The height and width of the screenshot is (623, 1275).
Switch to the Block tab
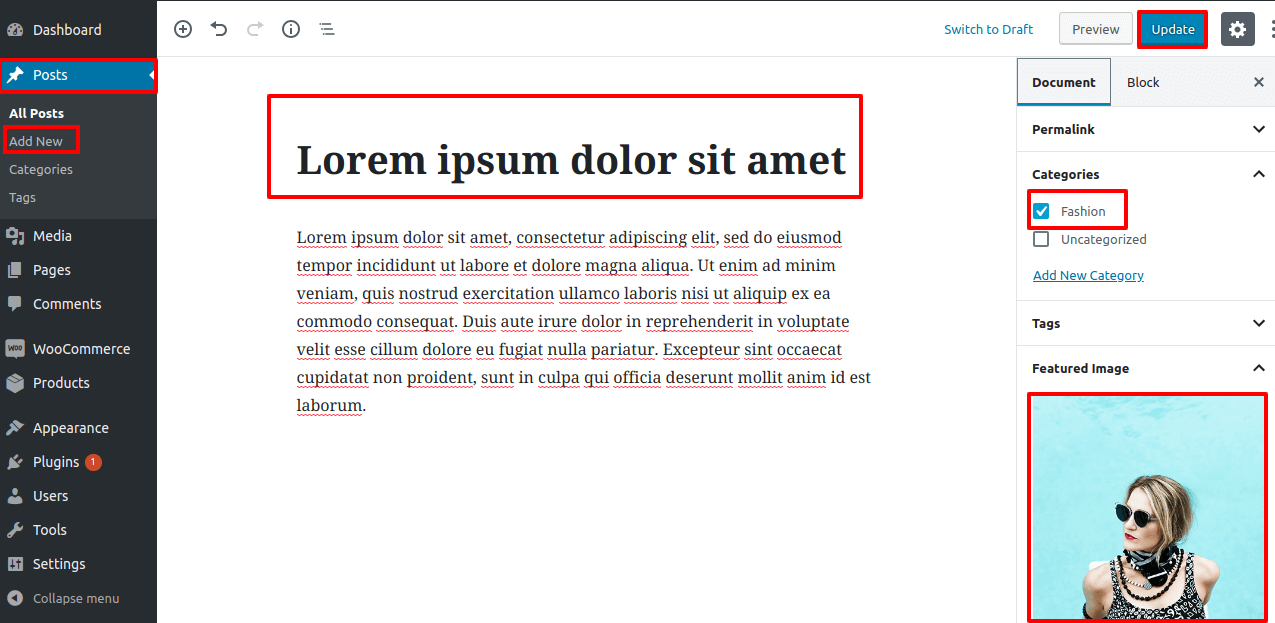[1142, 82]
